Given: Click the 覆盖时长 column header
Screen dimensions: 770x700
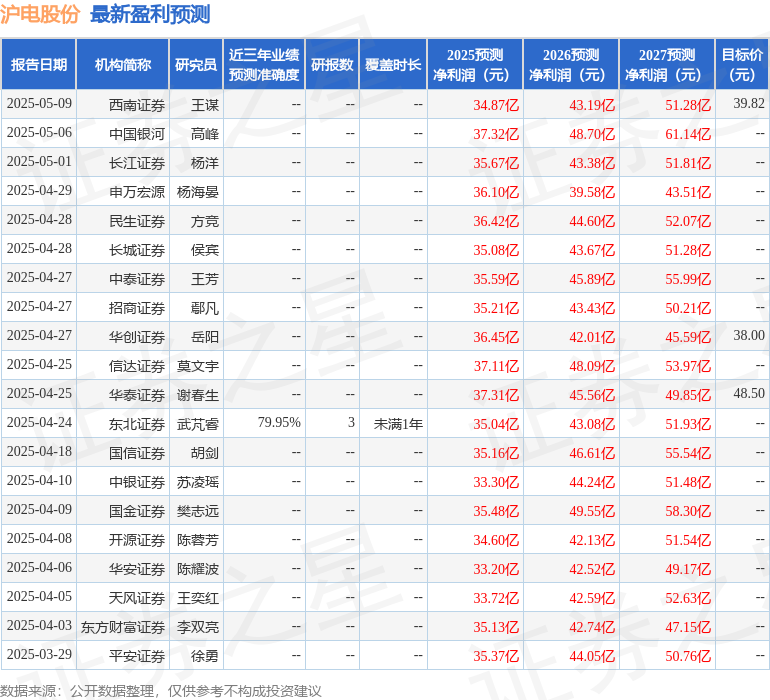Looking at the screenshot, I should (x=393, y=64).
